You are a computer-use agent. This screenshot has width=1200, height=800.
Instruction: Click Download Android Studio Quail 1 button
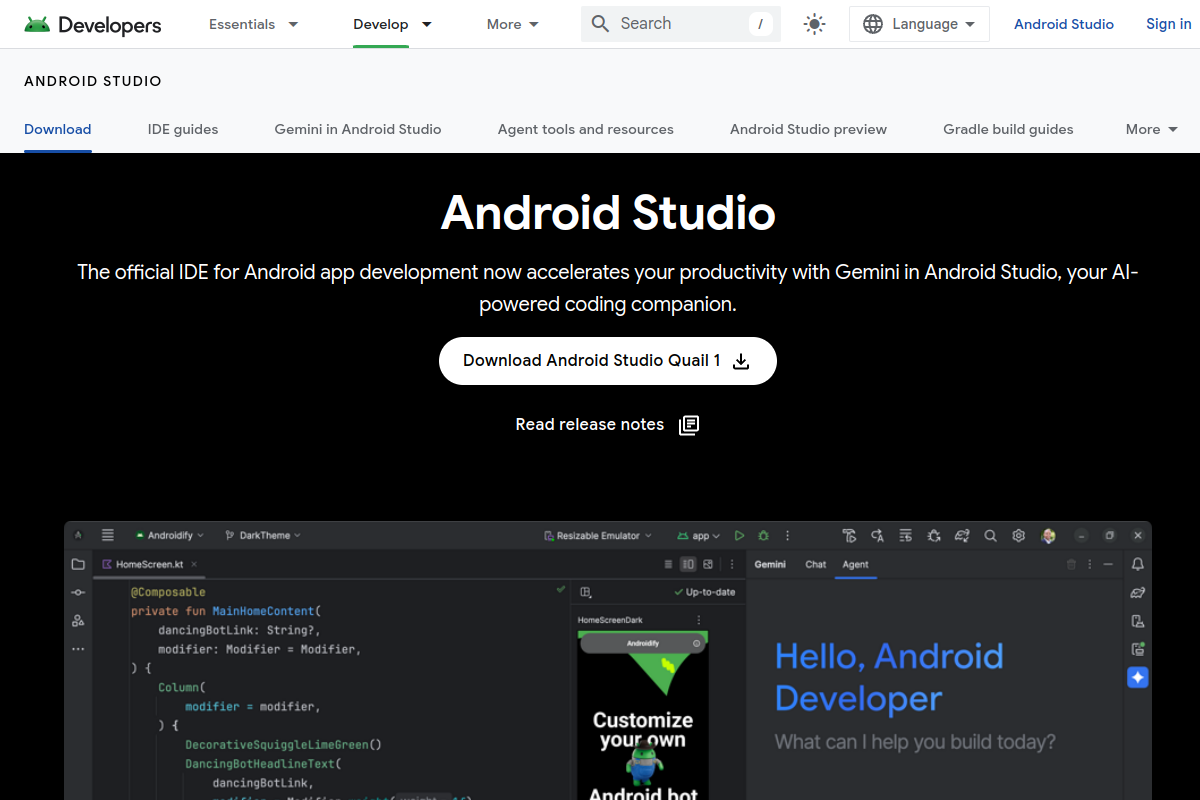point(608,361)
